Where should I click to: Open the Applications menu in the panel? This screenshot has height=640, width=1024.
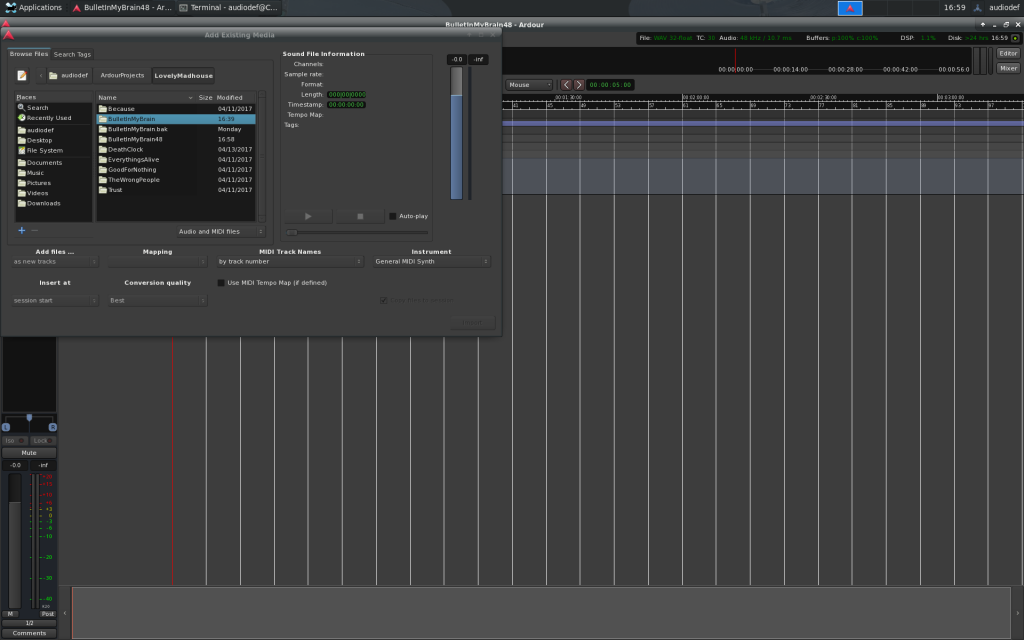tap(33, 8)
